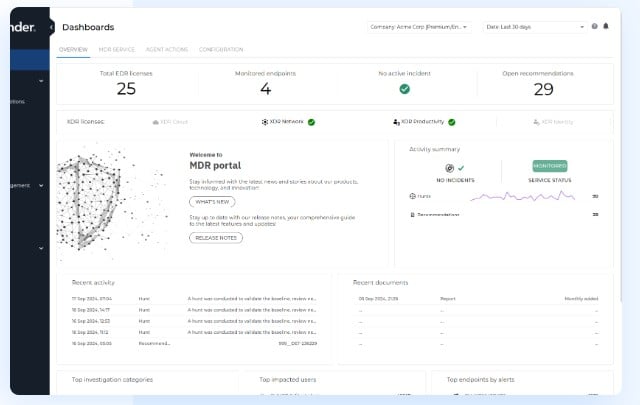640x405 pixels.
Task: Switch to the Agent Actions tab
Action: point(167,49)
